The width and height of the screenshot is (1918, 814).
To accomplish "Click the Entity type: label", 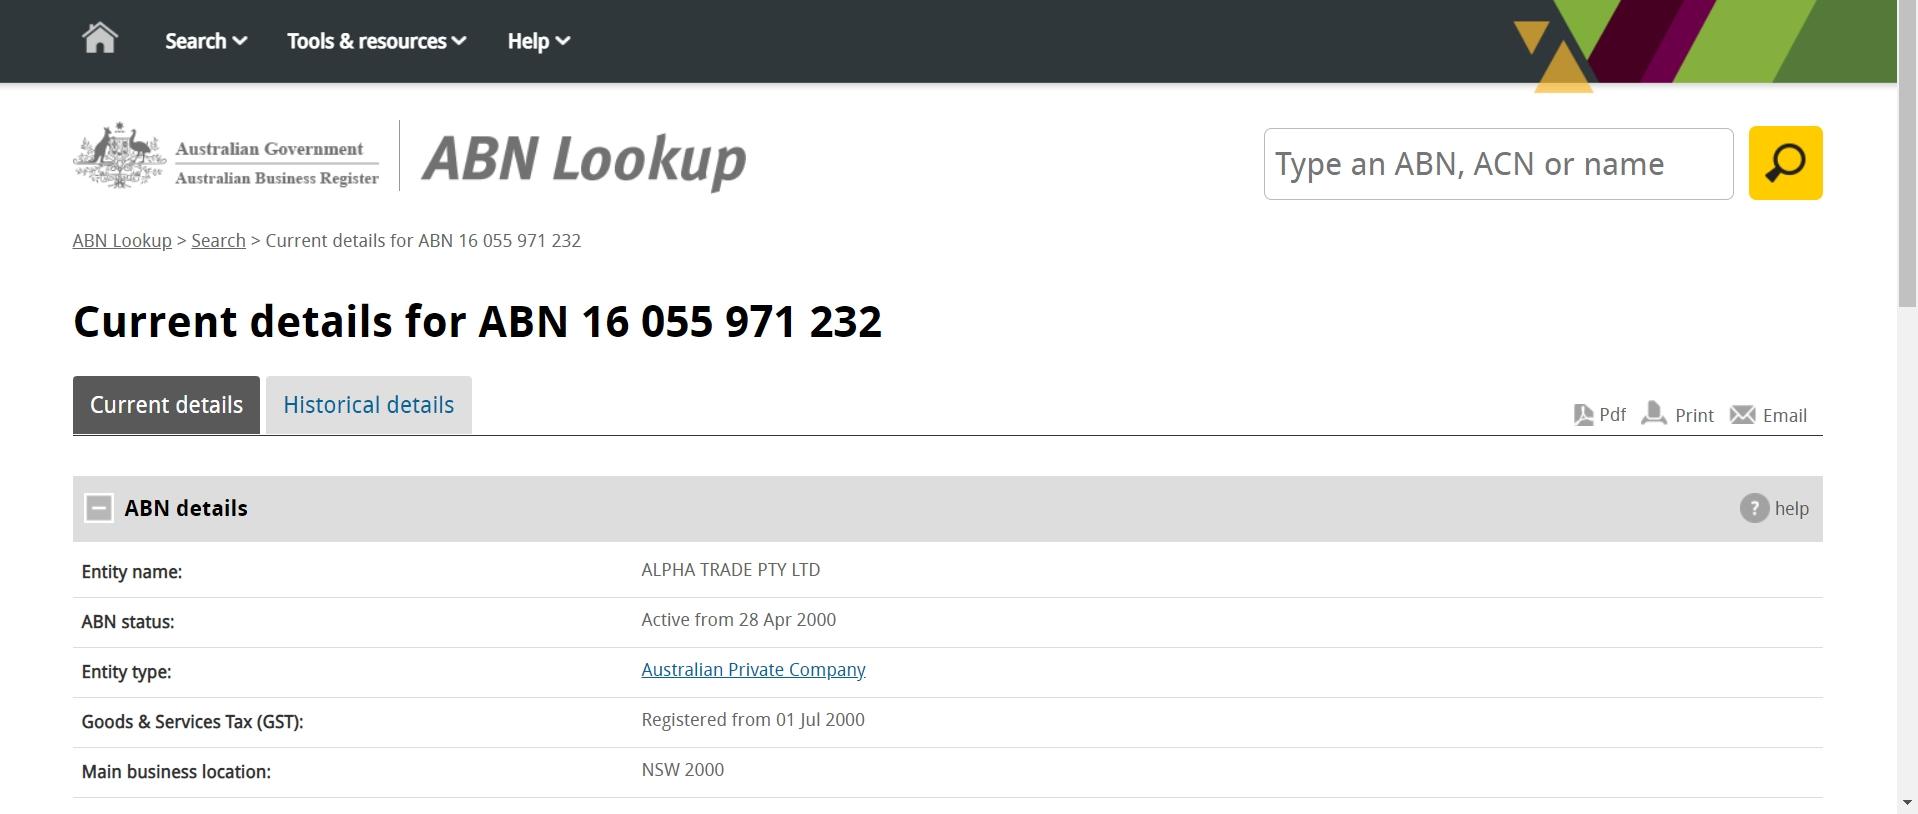I will click(x=126, y=672).
